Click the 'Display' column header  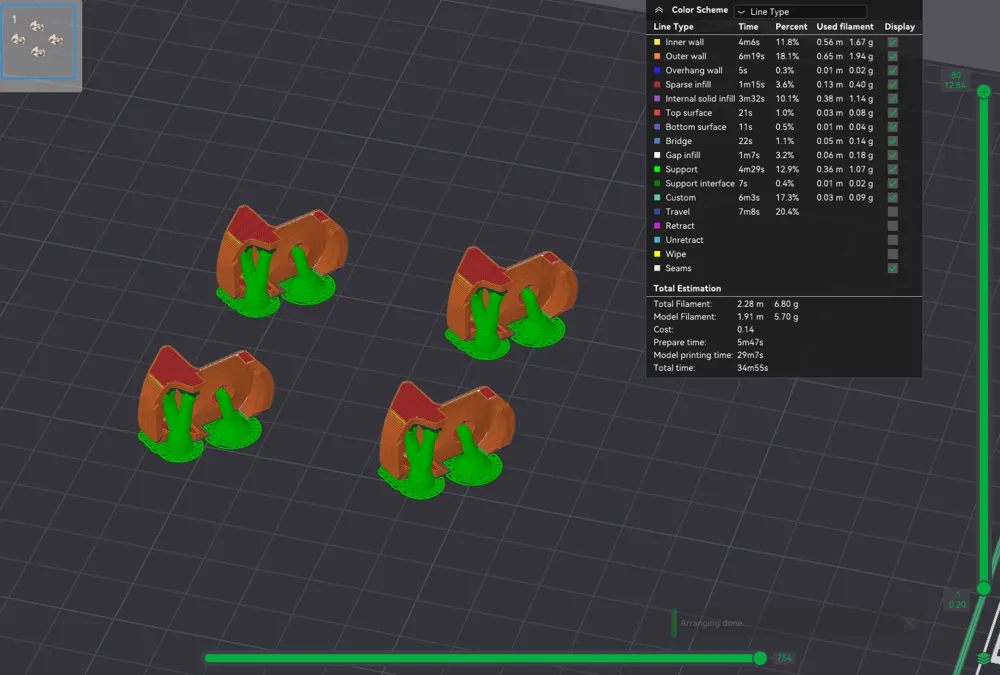coord(899,27)
